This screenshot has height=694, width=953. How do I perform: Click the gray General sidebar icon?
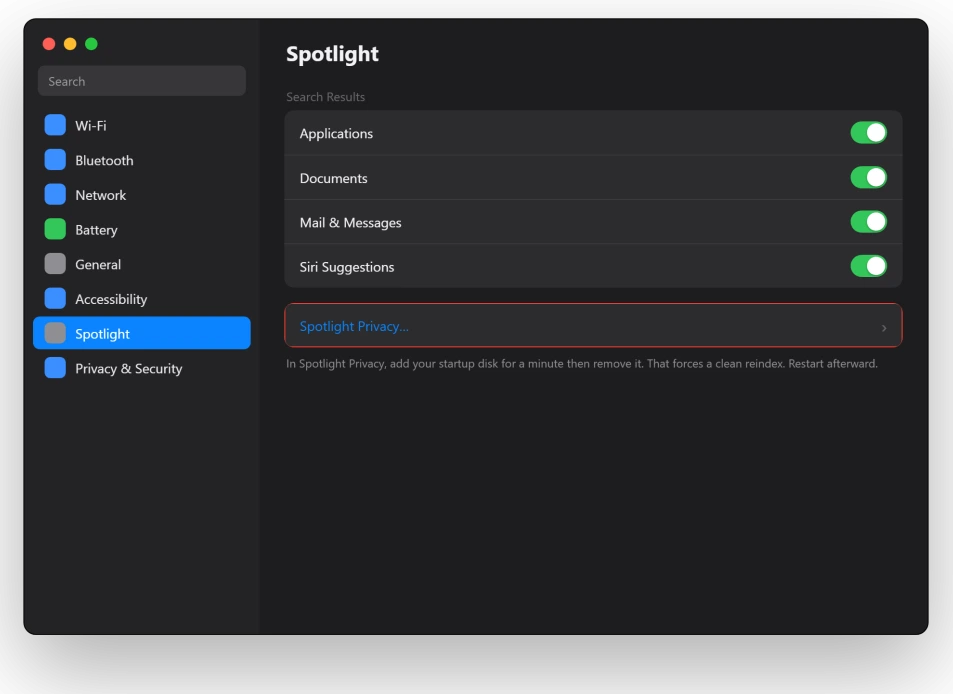point(55,264)
